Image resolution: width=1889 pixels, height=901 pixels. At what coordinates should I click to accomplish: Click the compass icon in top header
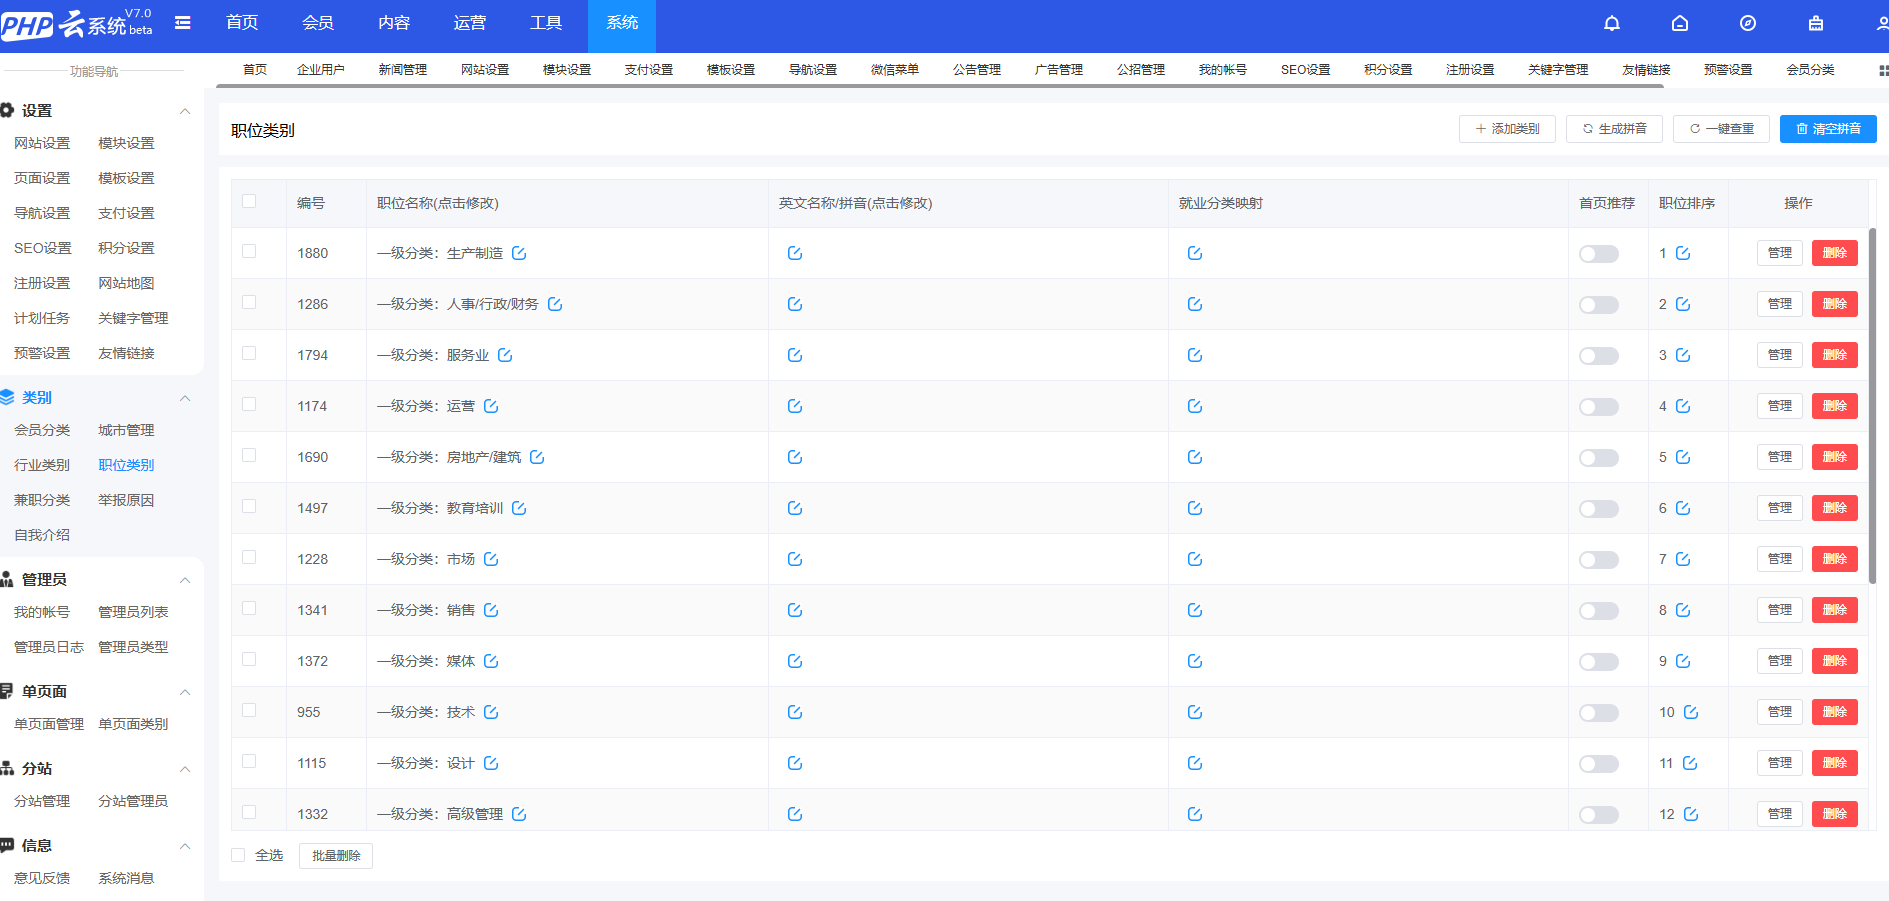[x=1747, y=23]
